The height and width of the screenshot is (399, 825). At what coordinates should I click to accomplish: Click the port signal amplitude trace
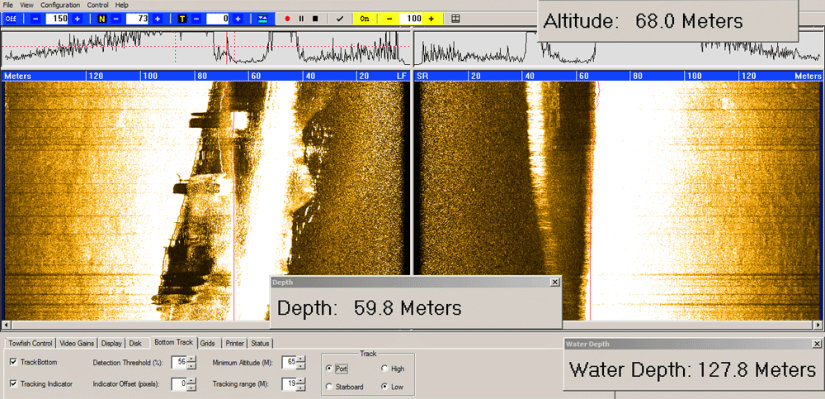coord(207,48)
